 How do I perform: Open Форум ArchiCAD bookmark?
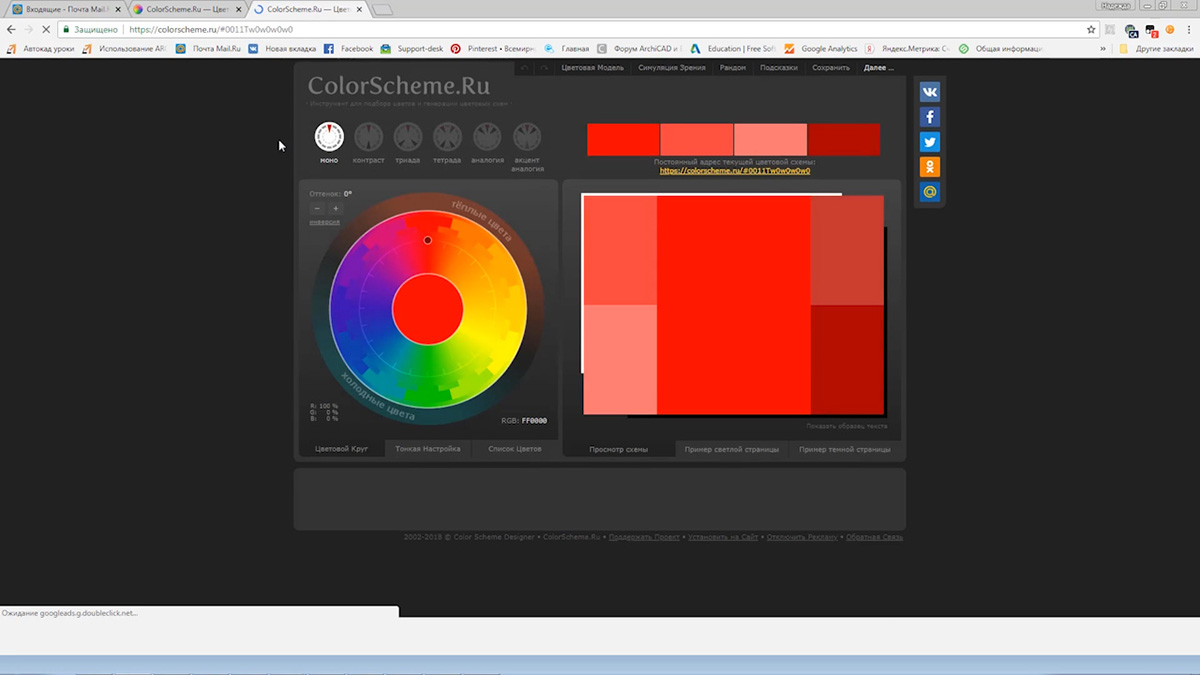(x=640, y=48)
